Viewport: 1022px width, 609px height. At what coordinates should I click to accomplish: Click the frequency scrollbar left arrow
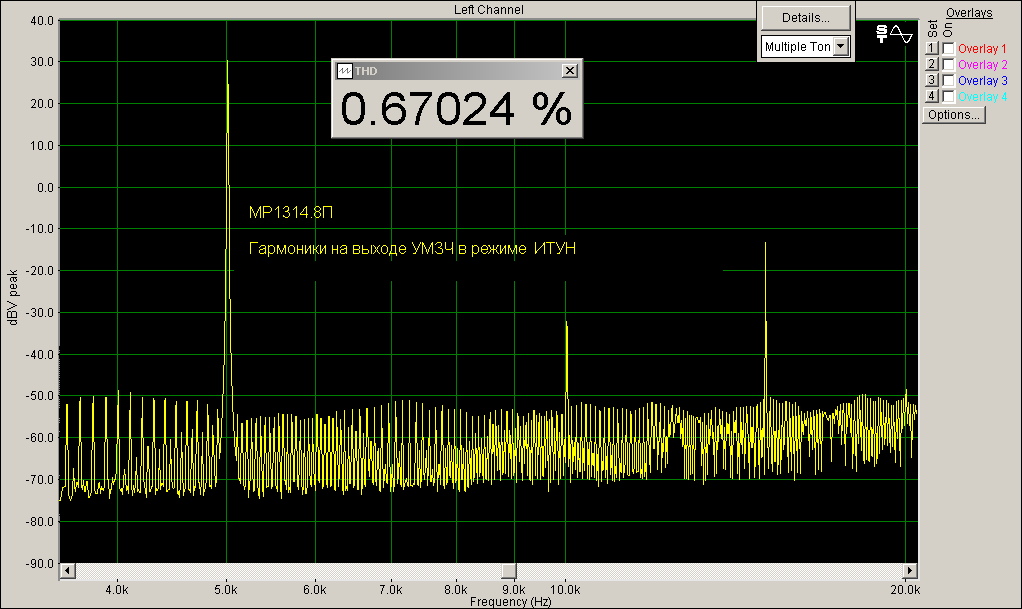pyautogui.click(x=67, y=570)
